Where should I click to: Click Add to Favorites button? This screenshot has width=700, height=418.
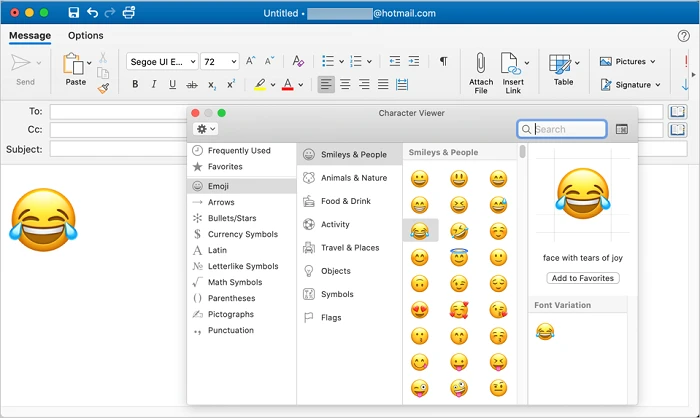(x=584, y=278)
